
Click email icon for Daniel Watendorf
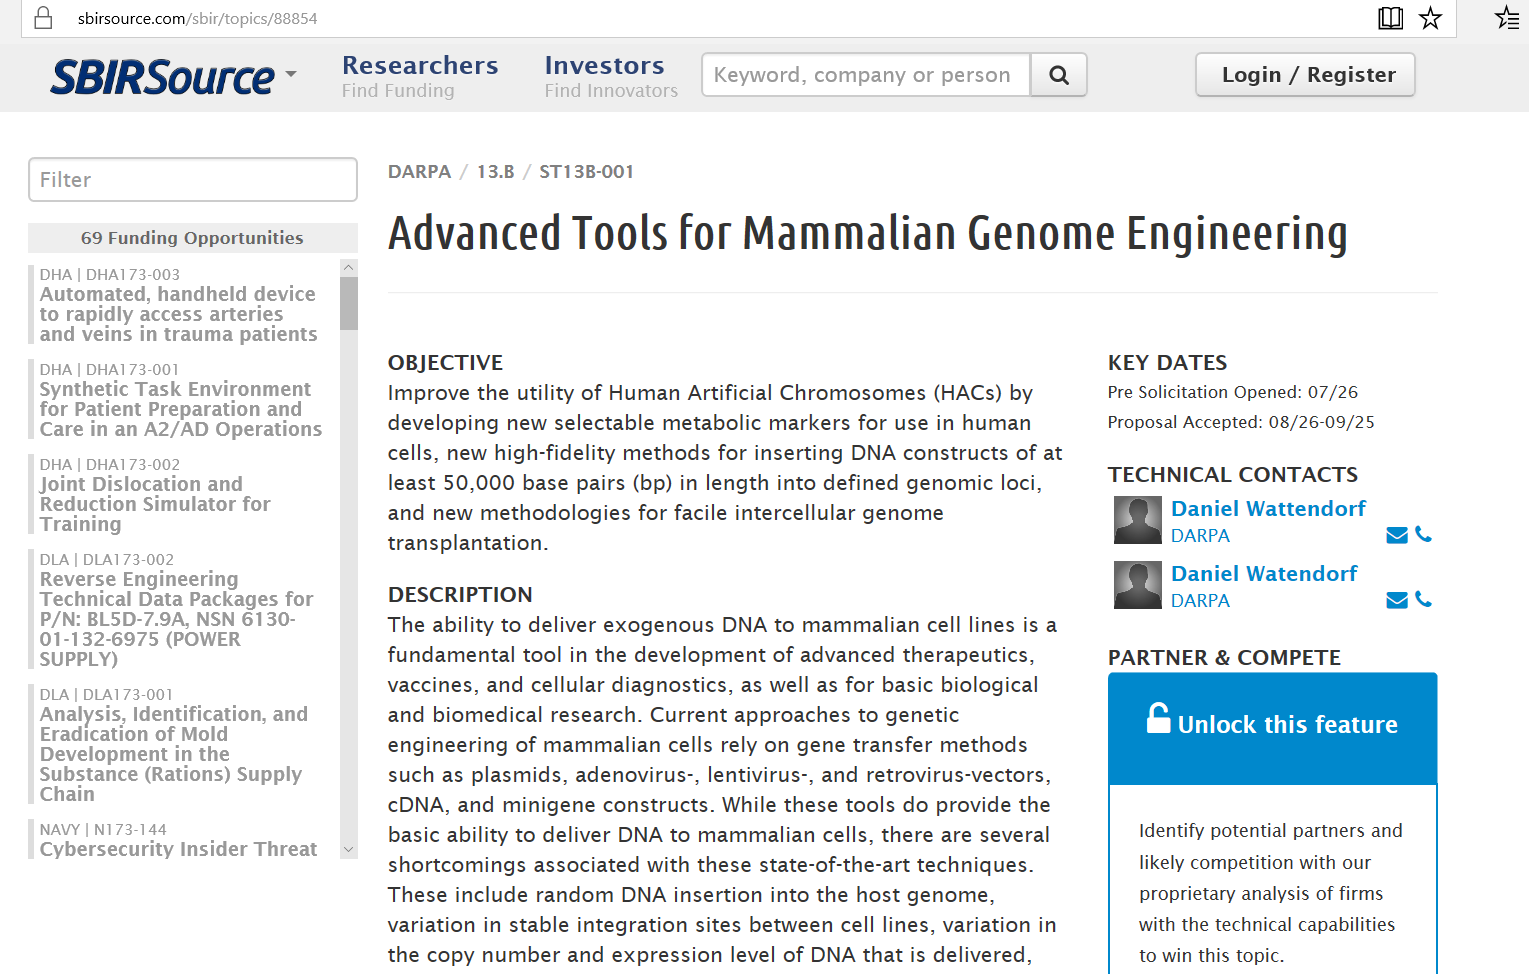coord(1396,600)
